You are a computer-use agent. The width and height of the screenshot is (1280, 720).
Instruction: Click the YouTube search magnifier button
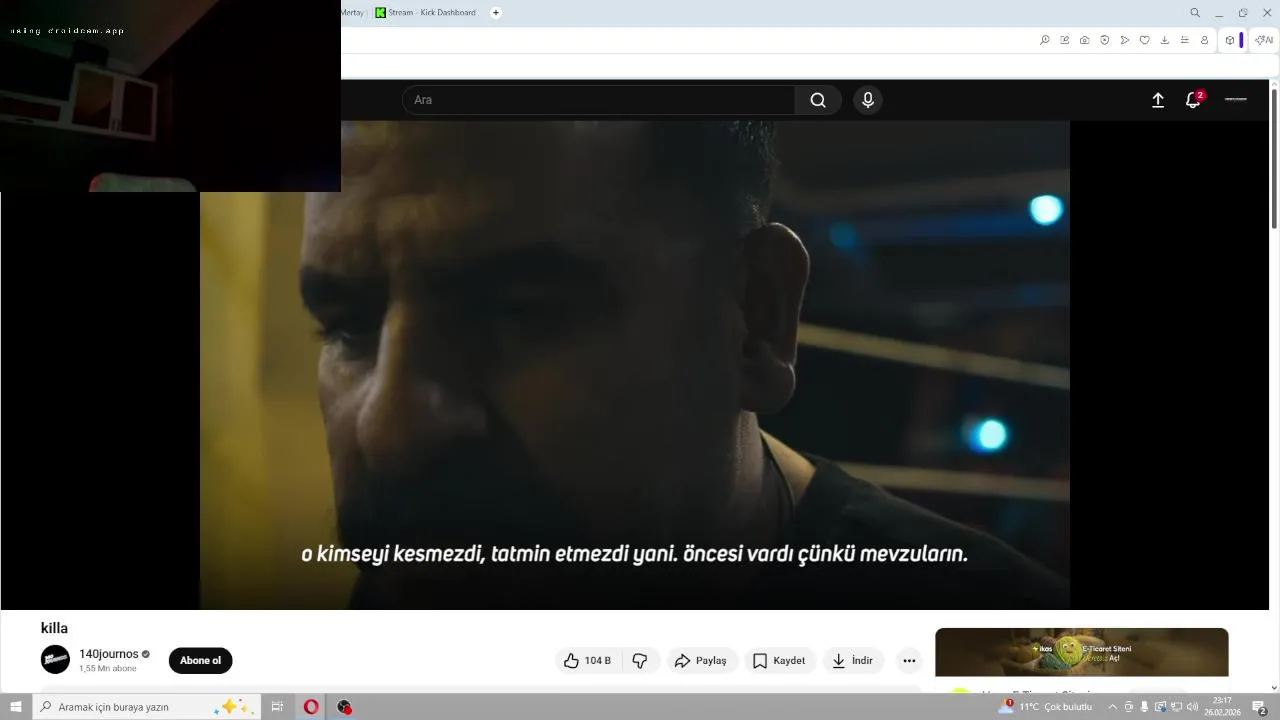coord(818,100)
